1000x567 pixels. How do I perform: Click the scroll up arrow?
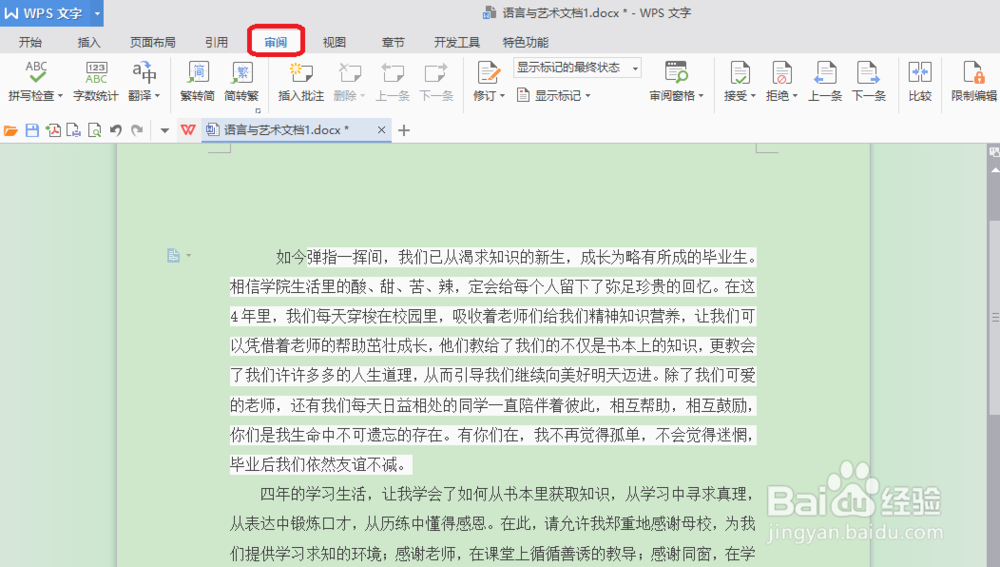point(994,170)
